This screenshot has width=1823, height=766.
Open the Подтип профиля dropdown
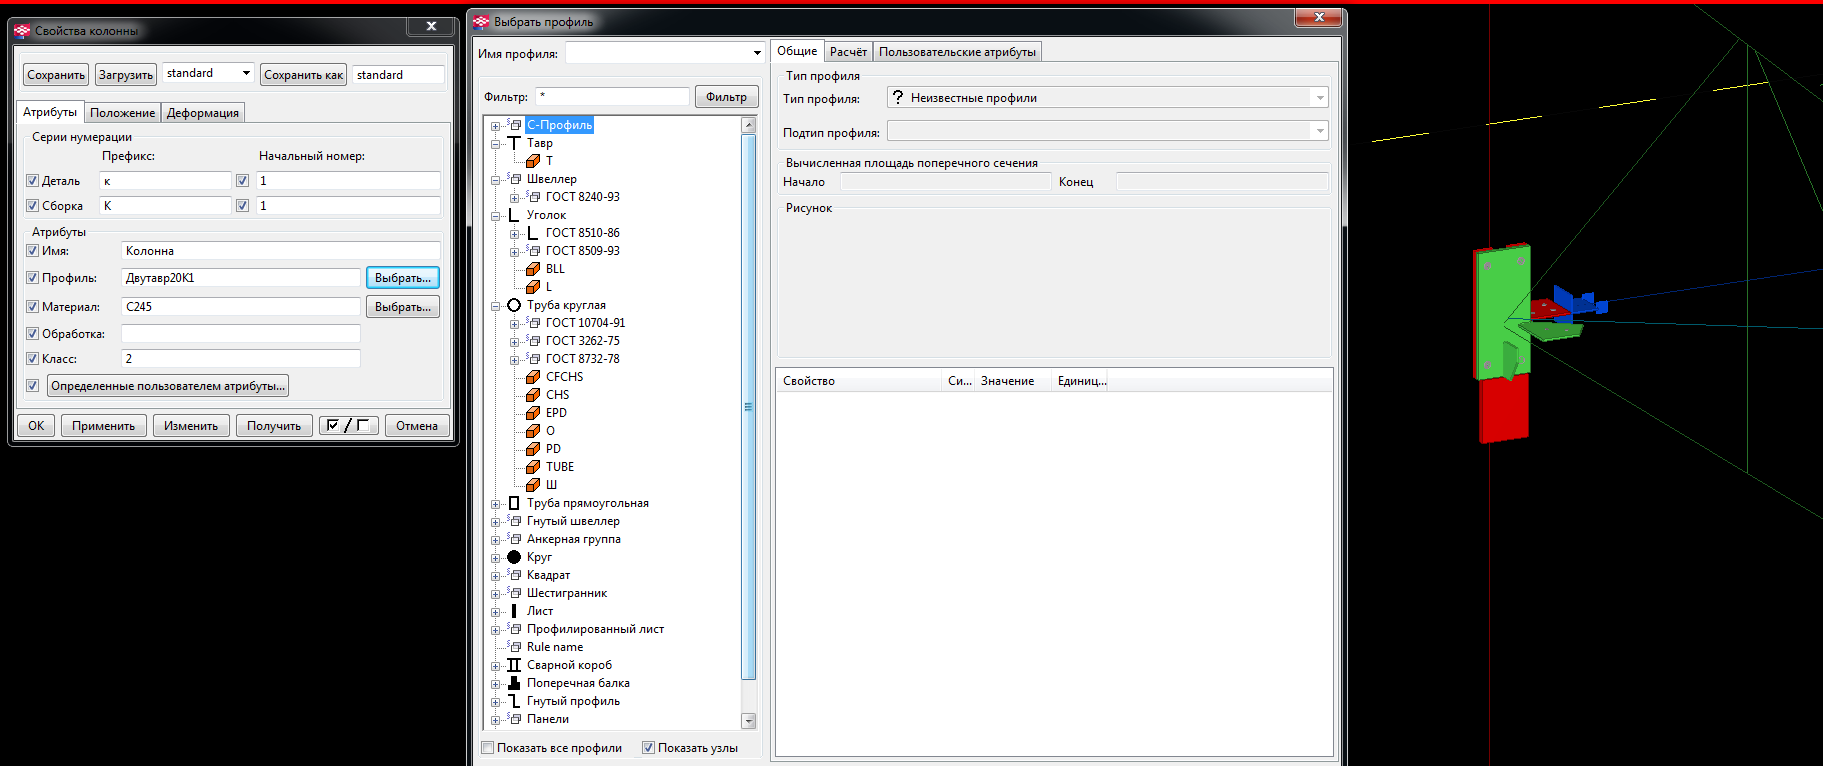tap(1320, 132)
